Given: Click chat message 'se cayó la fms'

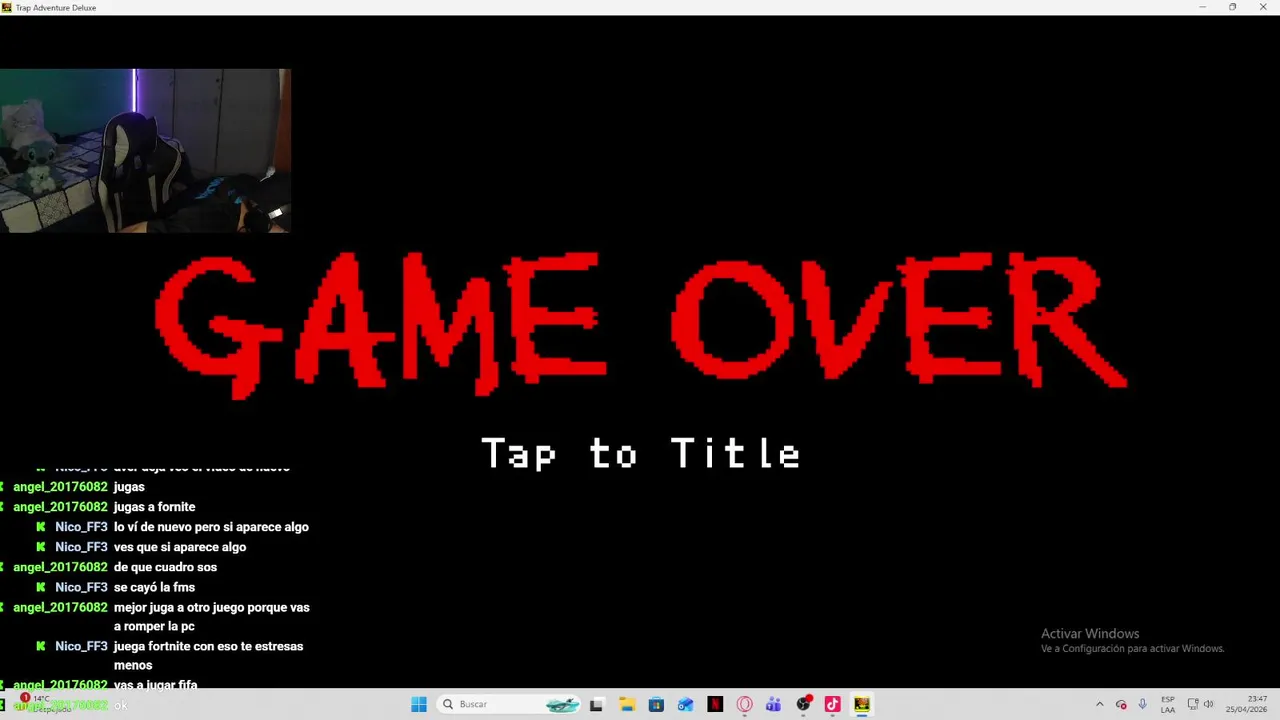Looking at the screenshot, I should click(x=154, y=587).
